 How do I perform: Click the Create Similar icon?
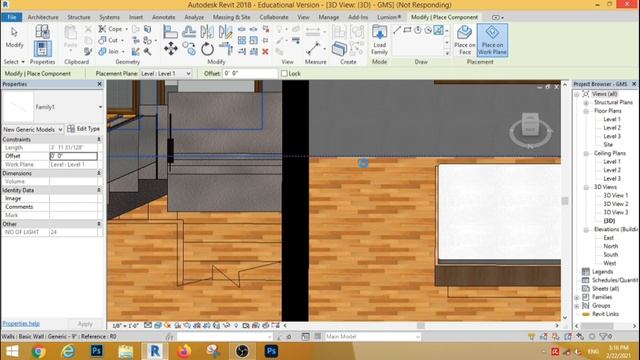tap(339, 49)
